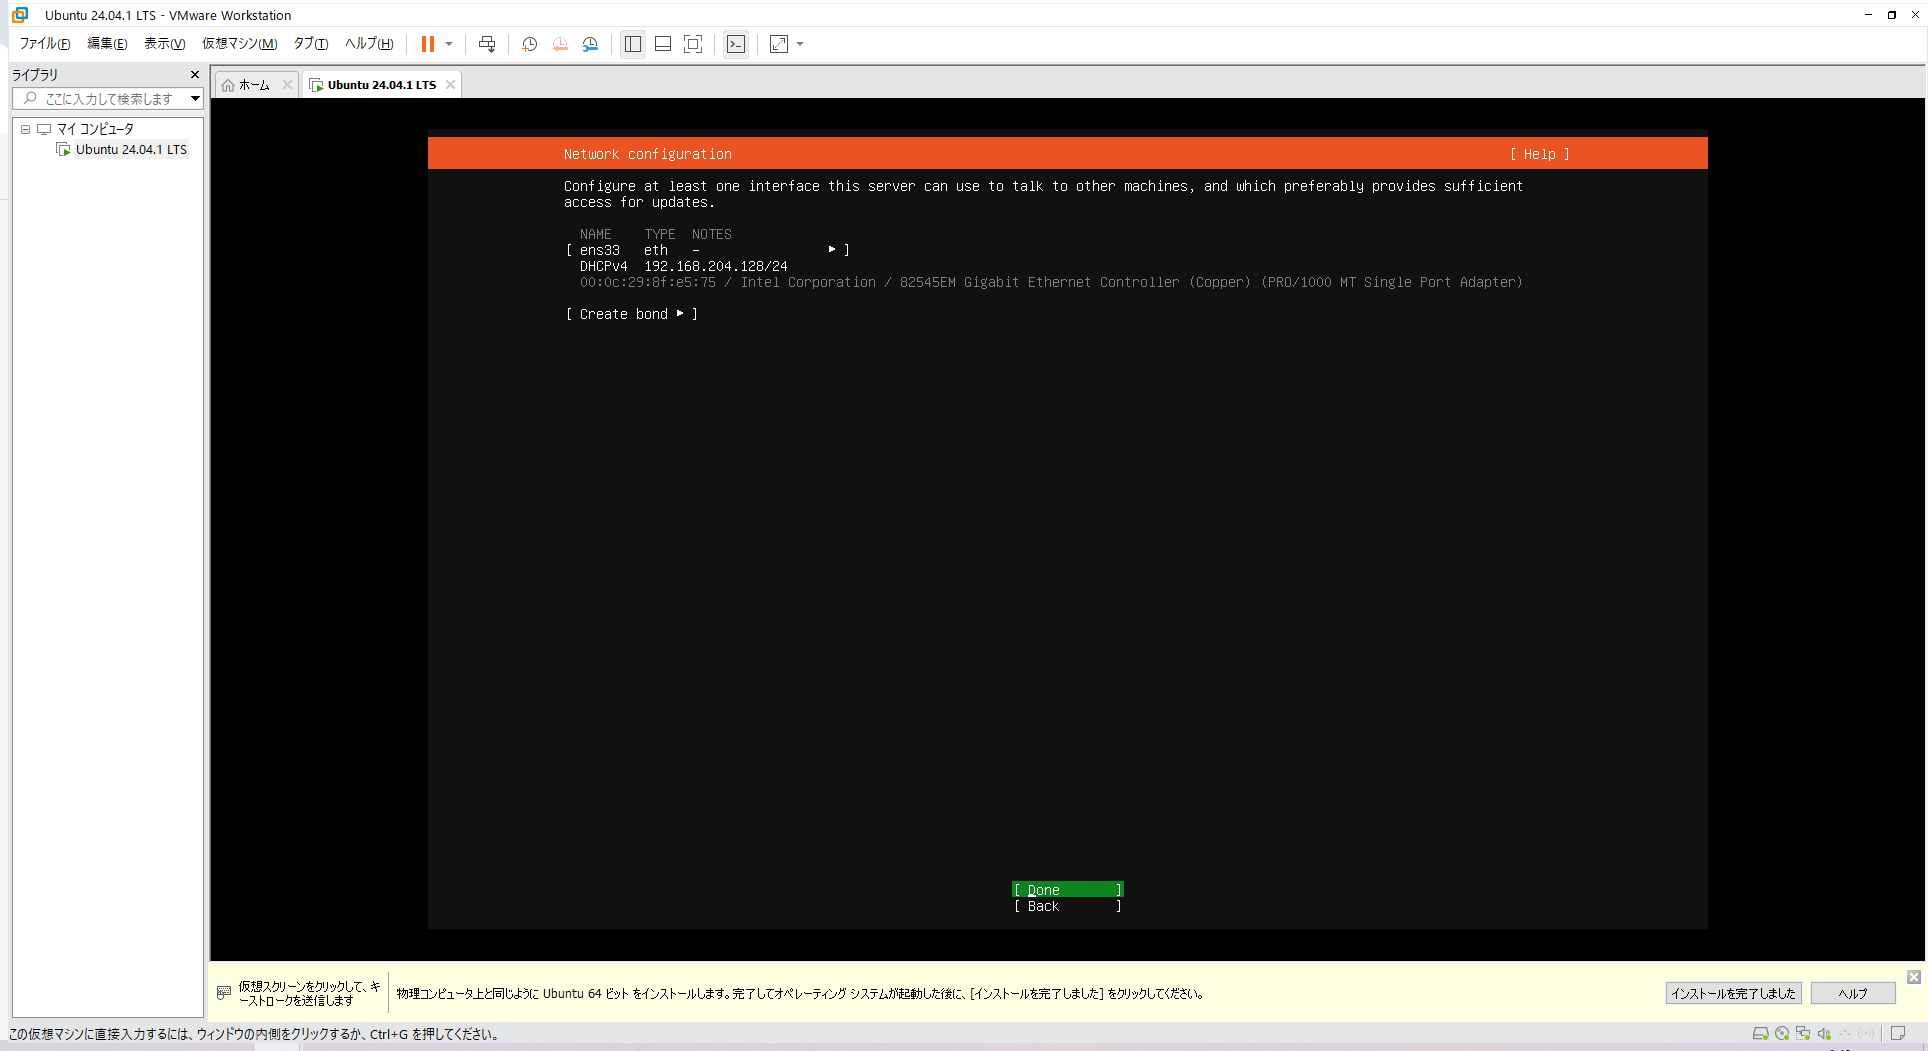Close the ホーム tab
The image size is (1928, 1051).
[287, 85]
